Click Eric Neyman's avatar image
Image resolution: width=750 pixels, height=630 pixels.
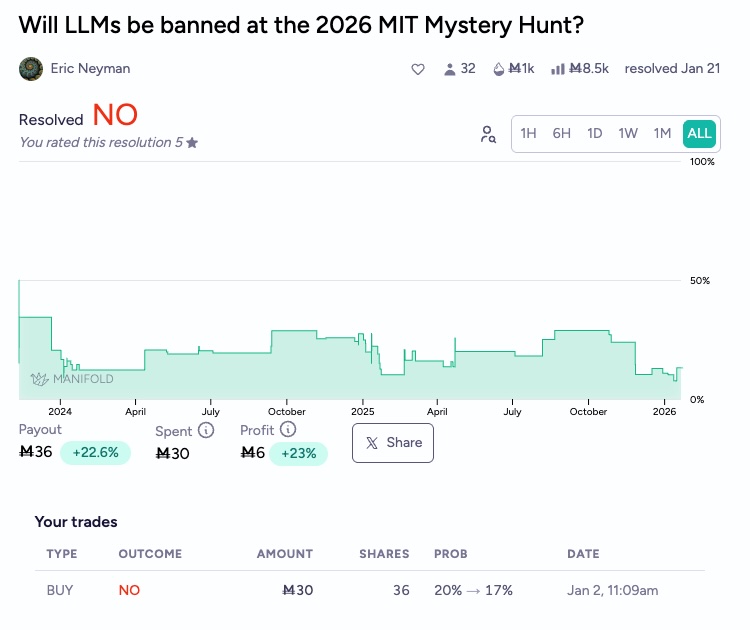(x=31, y=69)
